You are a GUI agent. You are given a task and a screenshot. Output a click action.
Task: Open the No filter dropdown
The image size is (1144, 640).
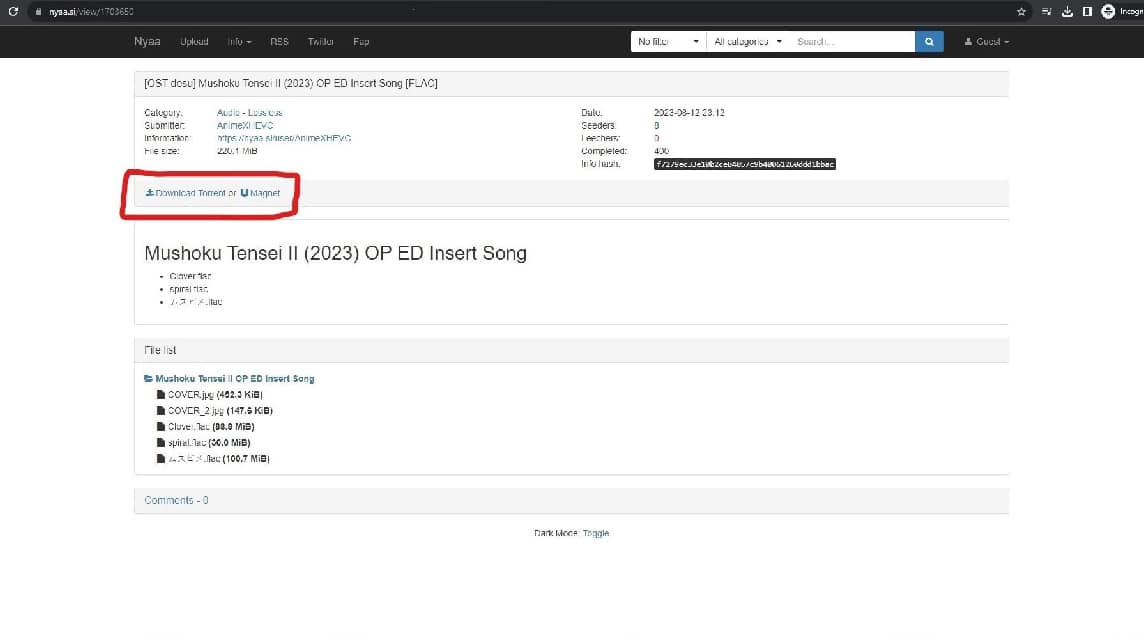(x=668, y=42)
